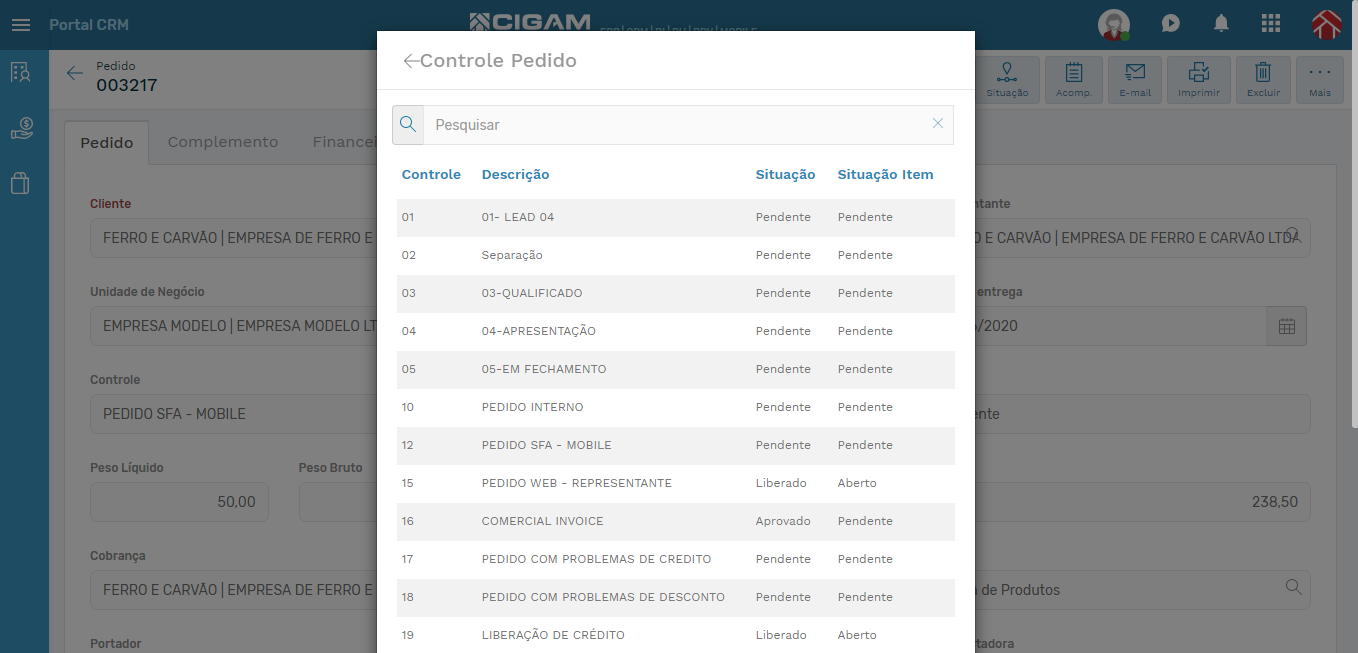This screenshot has height=653, width=1358.
Task: Select row PEDIDO WEB - REPRESENTANTE
Action: point(676,483)
